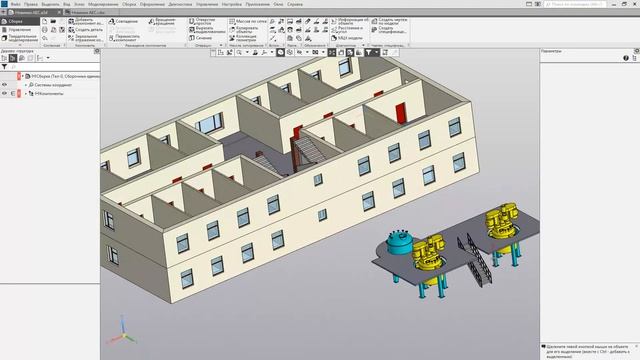640x360 pixels.
Task: Open the Вид menu
Action: tap(67, 4)
